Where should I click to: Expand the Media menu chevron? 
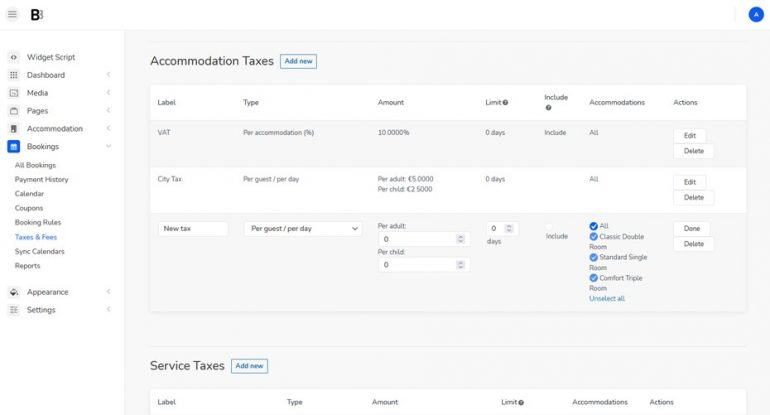tap(109, 92)
